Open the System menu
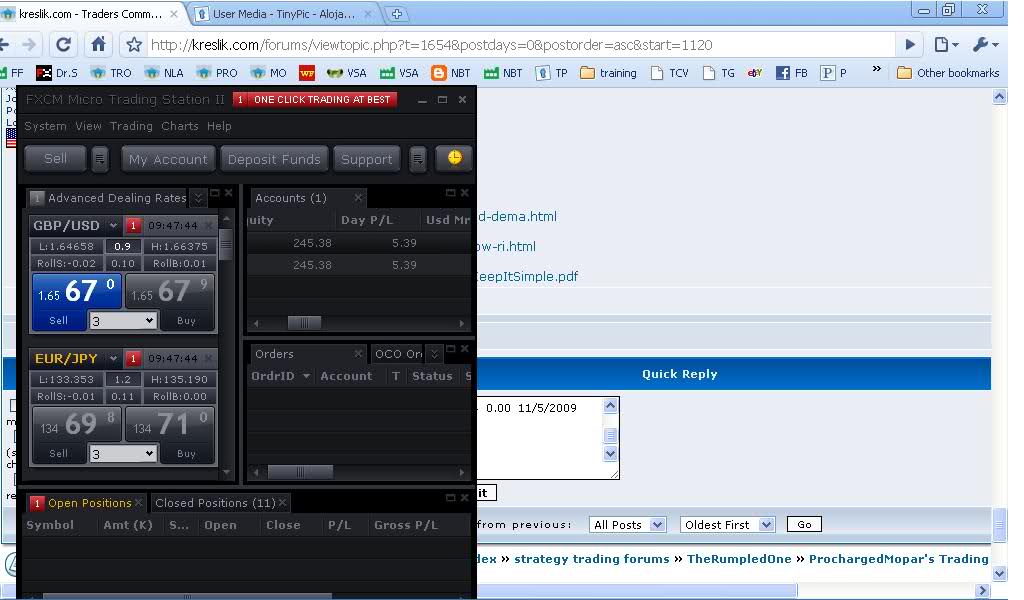Screen dimensions: 1024x600 coord(45,126)
